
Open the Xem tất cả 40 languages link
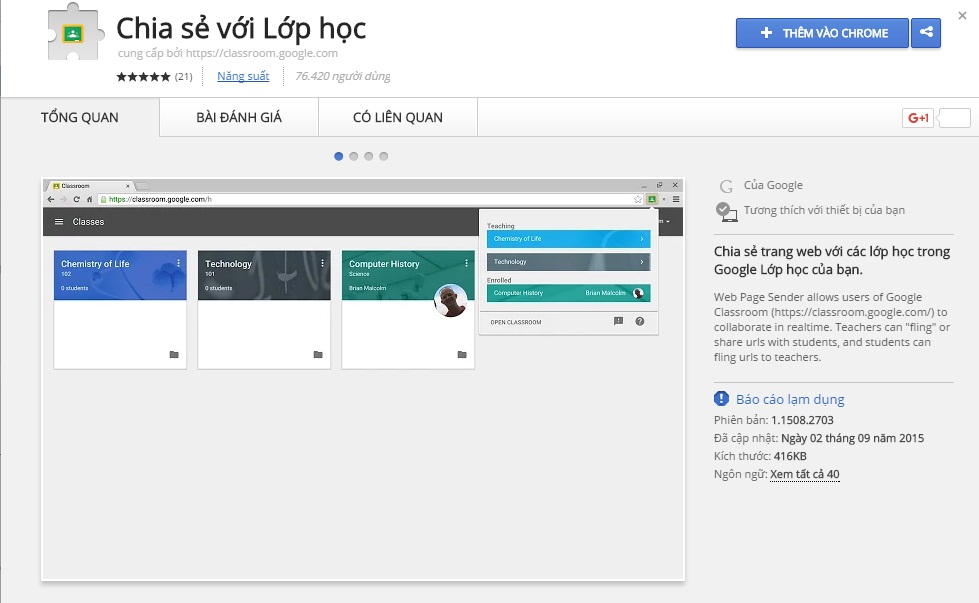pos(804,474)
